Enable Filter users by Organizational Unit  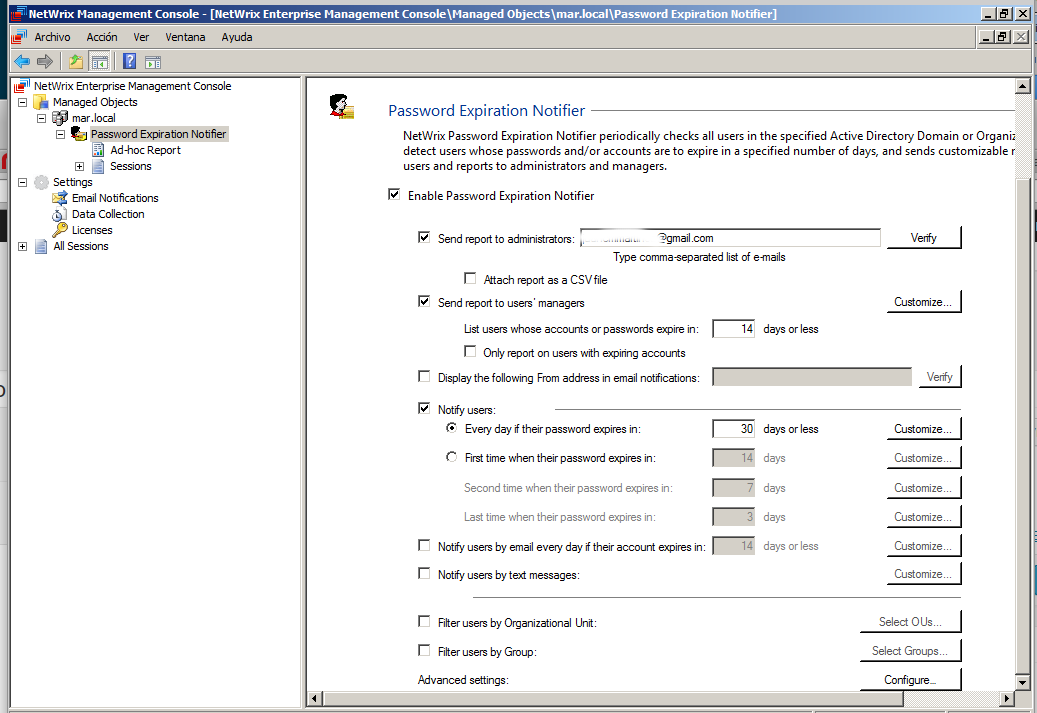(x=424, y=622)
